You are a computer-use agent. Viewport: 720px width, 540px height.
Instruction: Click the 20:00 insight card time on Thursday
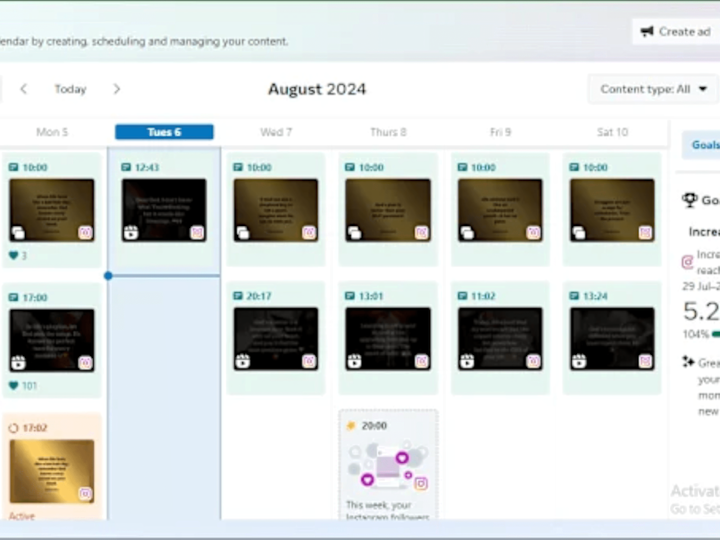pos(374,426)
